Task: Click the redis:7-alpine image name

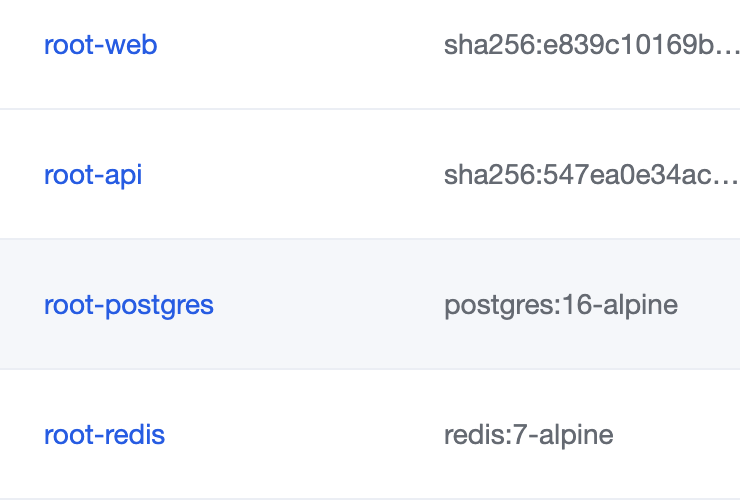Action: (x=528, y=435)
